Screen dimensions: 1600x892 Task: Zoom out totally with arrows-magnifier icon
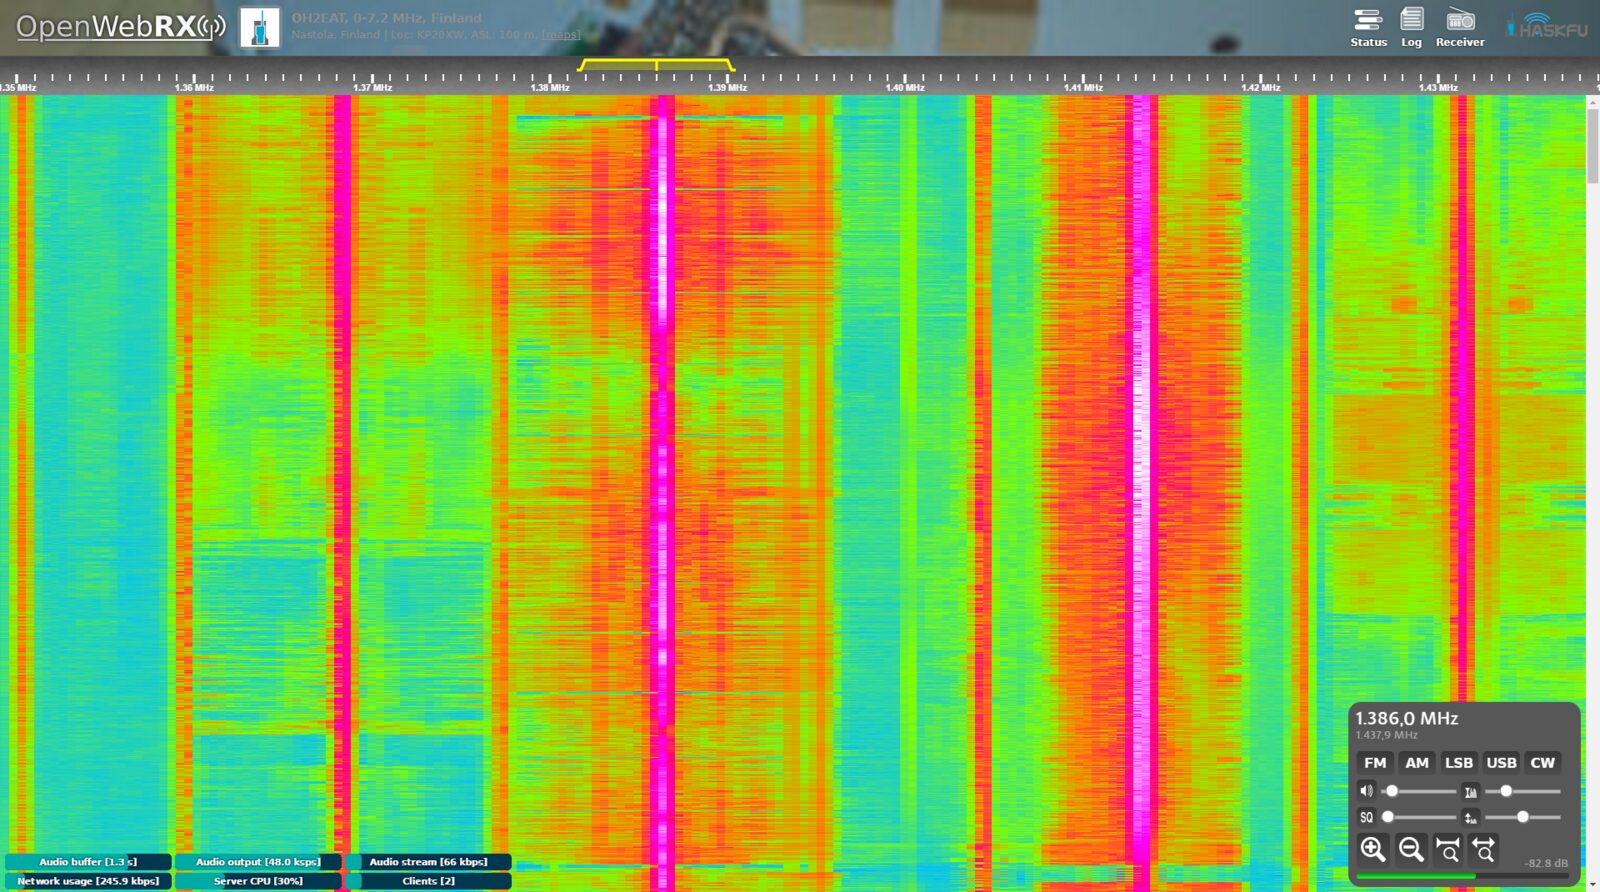coord(1485,849)
